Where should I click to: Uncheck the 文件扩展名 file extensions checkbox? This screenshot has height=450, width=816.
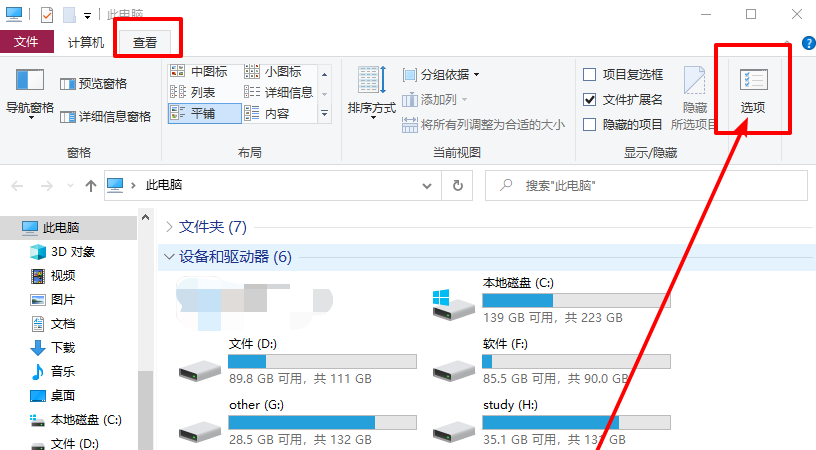pyautogui.click(x=590, y=100)
